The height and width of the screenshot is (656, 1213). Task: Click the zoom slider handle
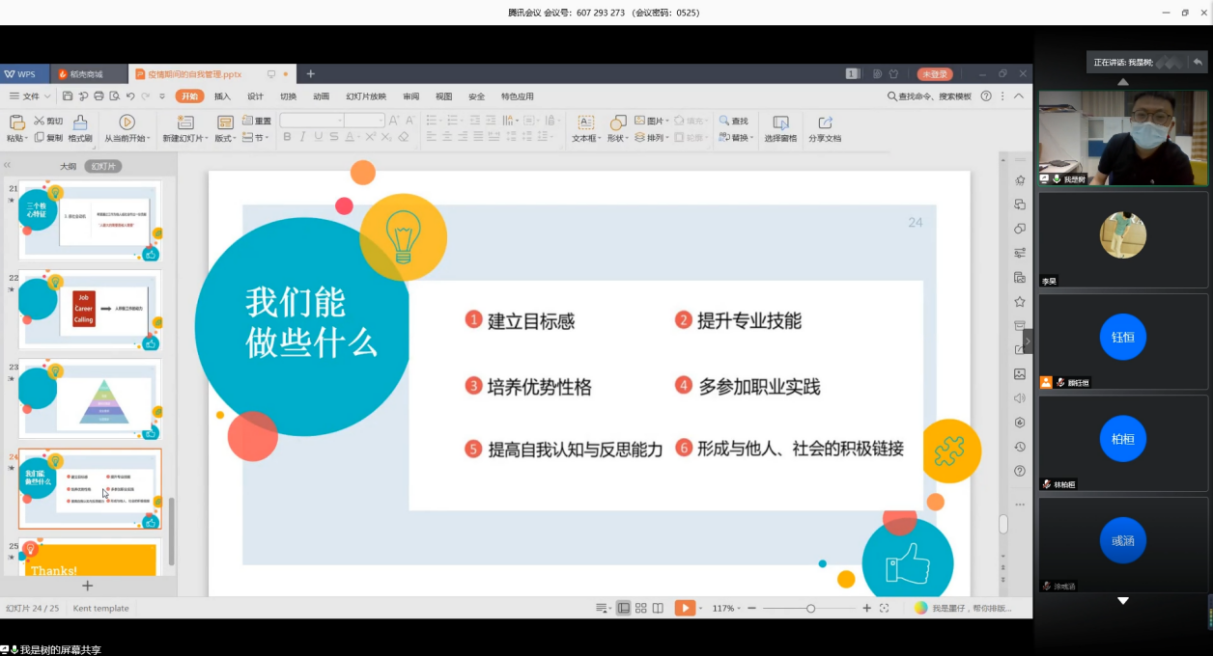click(810, 608)
